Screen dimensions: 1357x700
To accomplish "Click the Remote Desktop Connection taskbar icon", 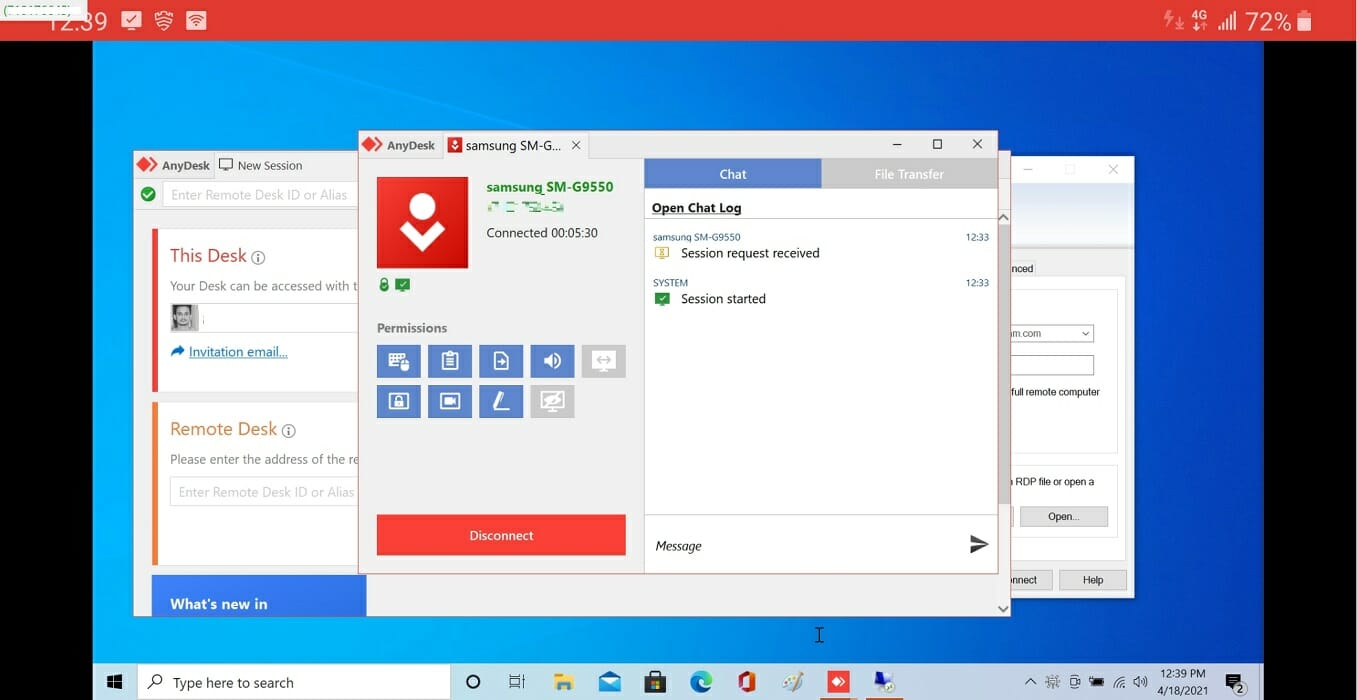I will coord(883,682).
